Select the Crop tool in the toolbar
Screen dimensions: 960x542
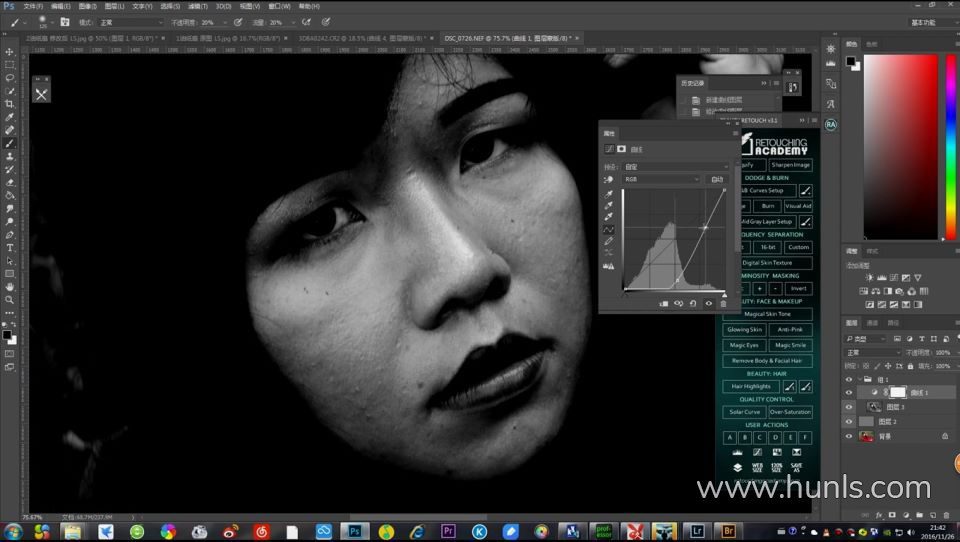(x=10, y=104)
